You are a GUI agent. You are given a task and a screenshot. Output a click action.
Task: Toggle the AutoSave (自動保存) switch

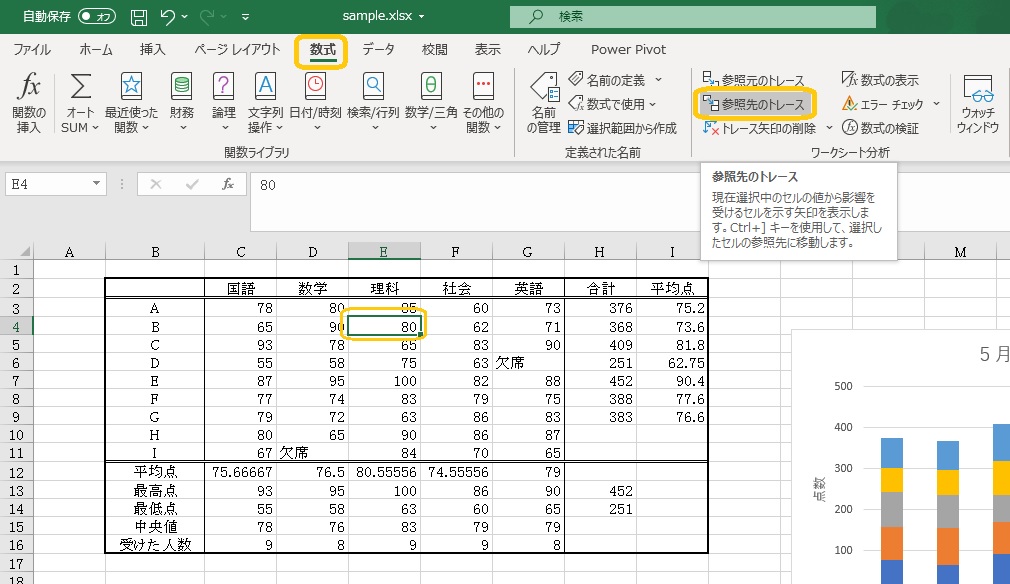97,17
